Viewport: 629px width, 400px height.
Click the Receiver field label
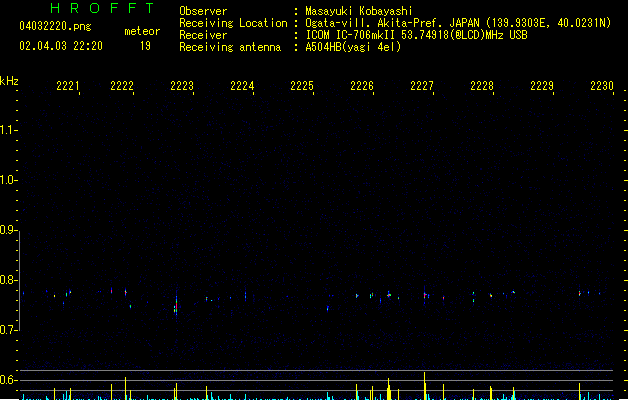click(x=203, y=35)
